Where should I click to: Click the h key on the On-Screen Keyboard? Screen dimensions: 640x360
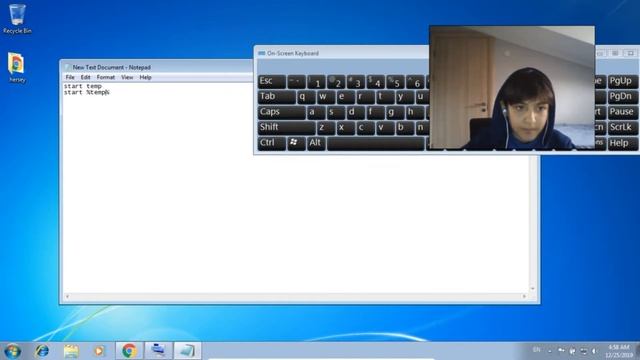pyautogui.click(x=414, y=112)
